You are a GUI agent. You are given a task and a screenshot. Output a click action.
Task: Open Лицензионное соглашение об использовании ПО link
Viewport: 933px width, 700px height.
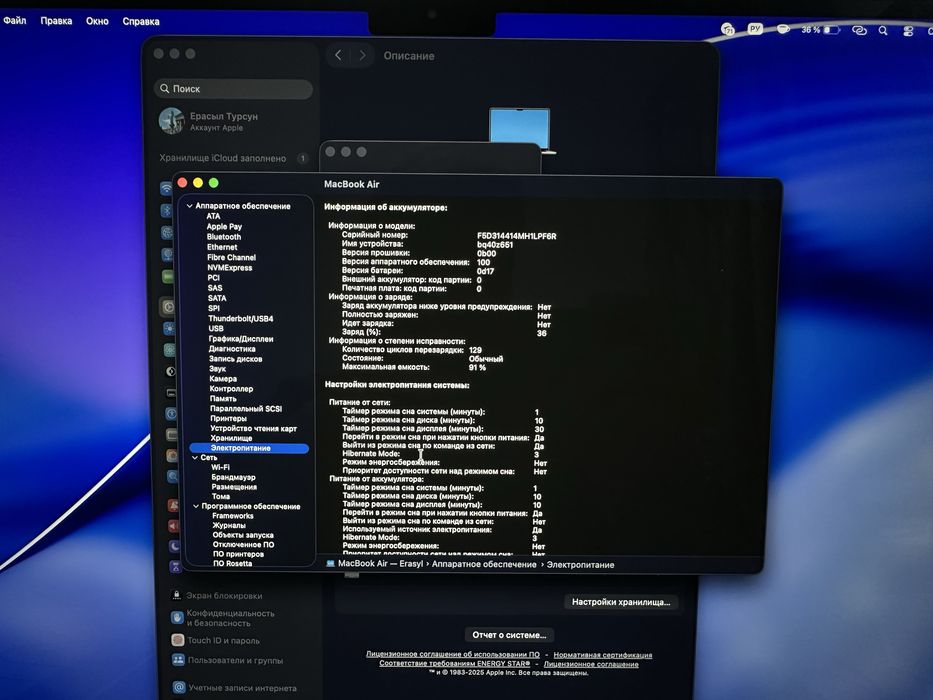coord(453,654)
